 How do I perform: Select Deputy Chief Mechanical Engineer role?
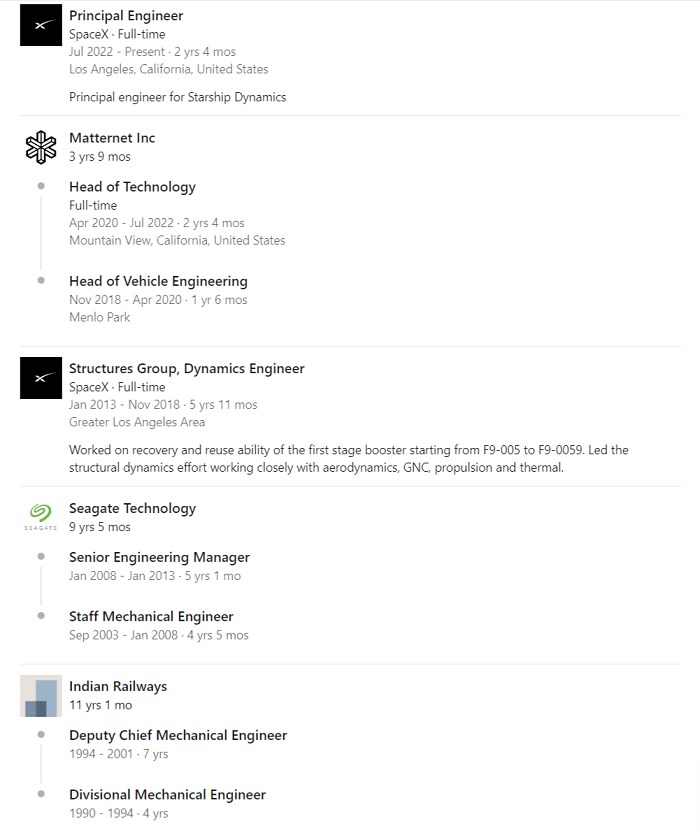click(x=178, y=735)
